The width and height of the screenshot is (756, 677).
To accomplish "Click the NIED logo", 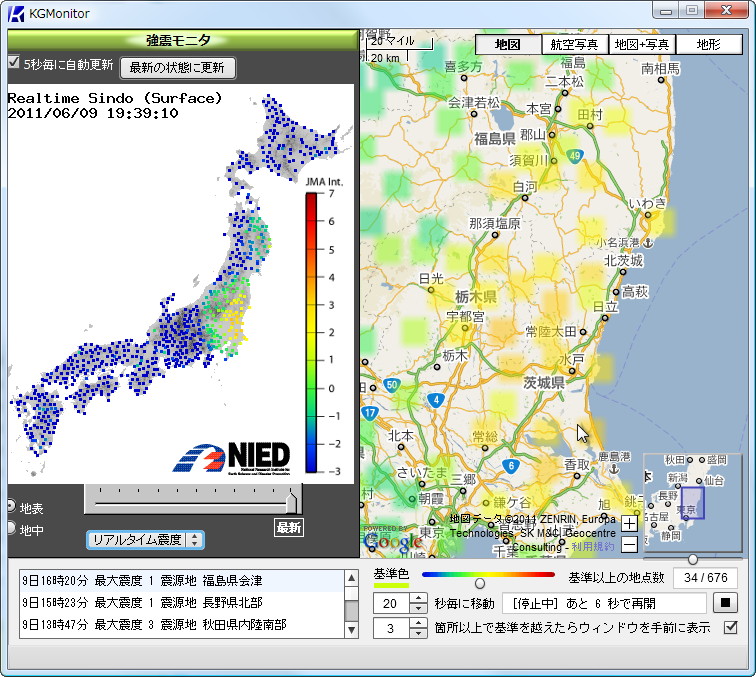I will coord(232,458).
